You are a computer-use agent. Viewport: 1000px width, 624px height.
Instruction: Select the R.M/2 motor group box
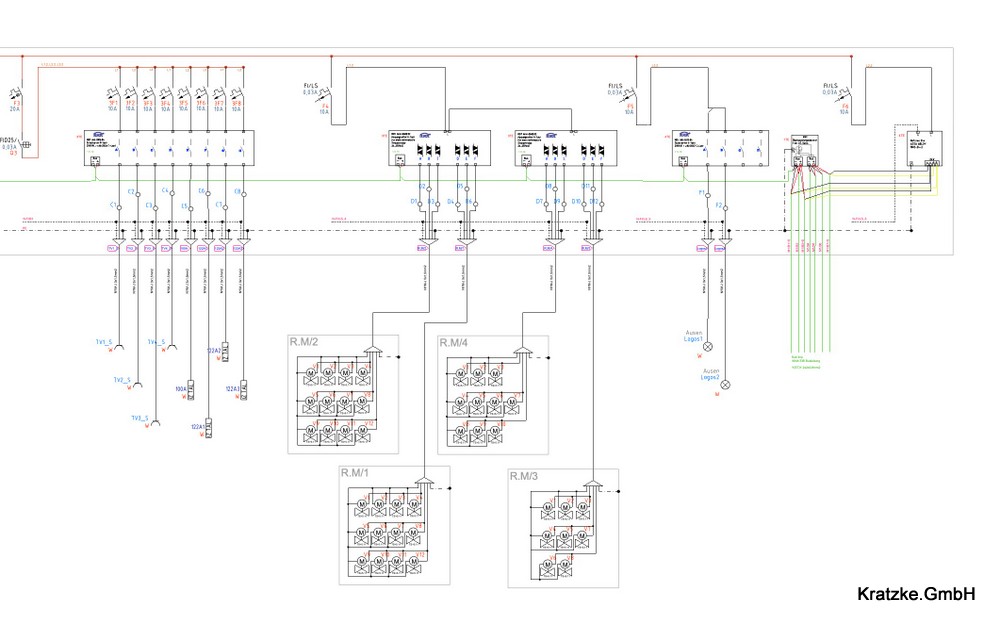342,396
